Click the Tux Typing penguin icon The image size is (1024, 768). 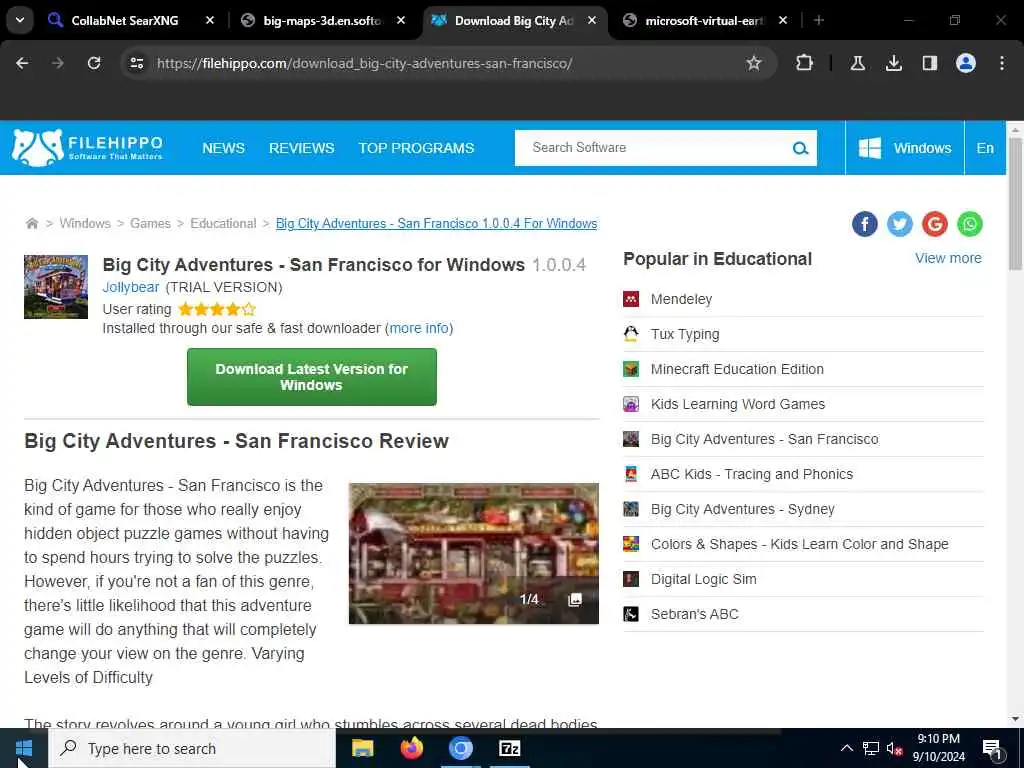click(631, 334)
